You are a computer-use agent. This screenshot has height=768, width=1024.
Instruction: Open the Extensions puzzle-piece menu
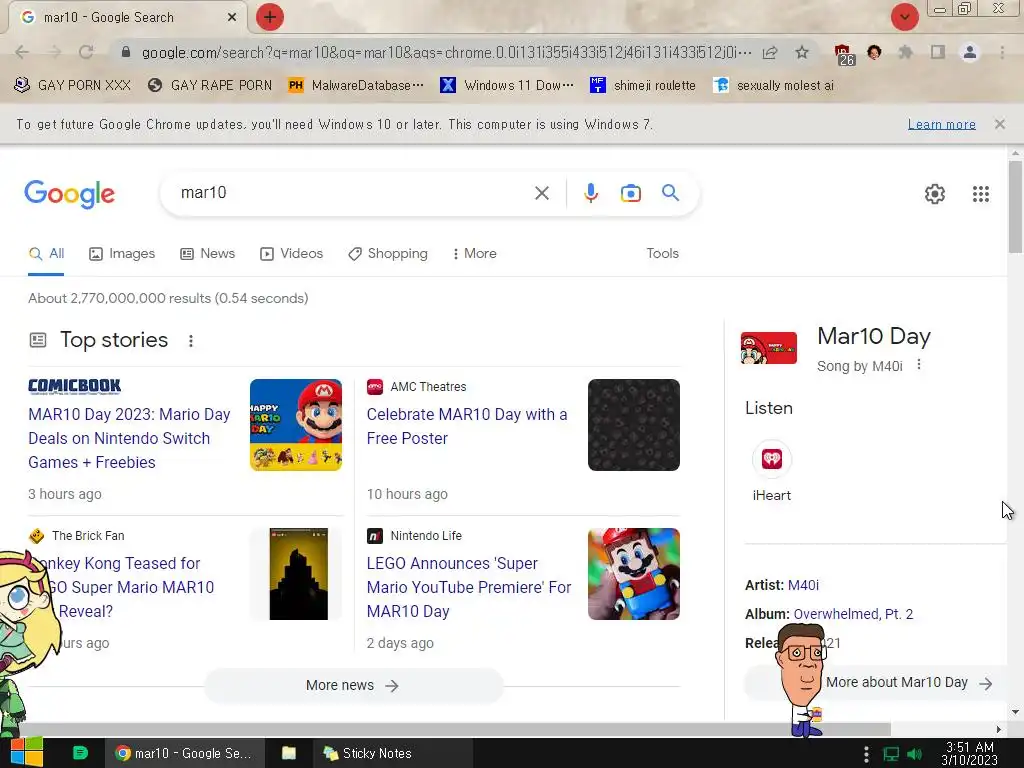(906, 52)
